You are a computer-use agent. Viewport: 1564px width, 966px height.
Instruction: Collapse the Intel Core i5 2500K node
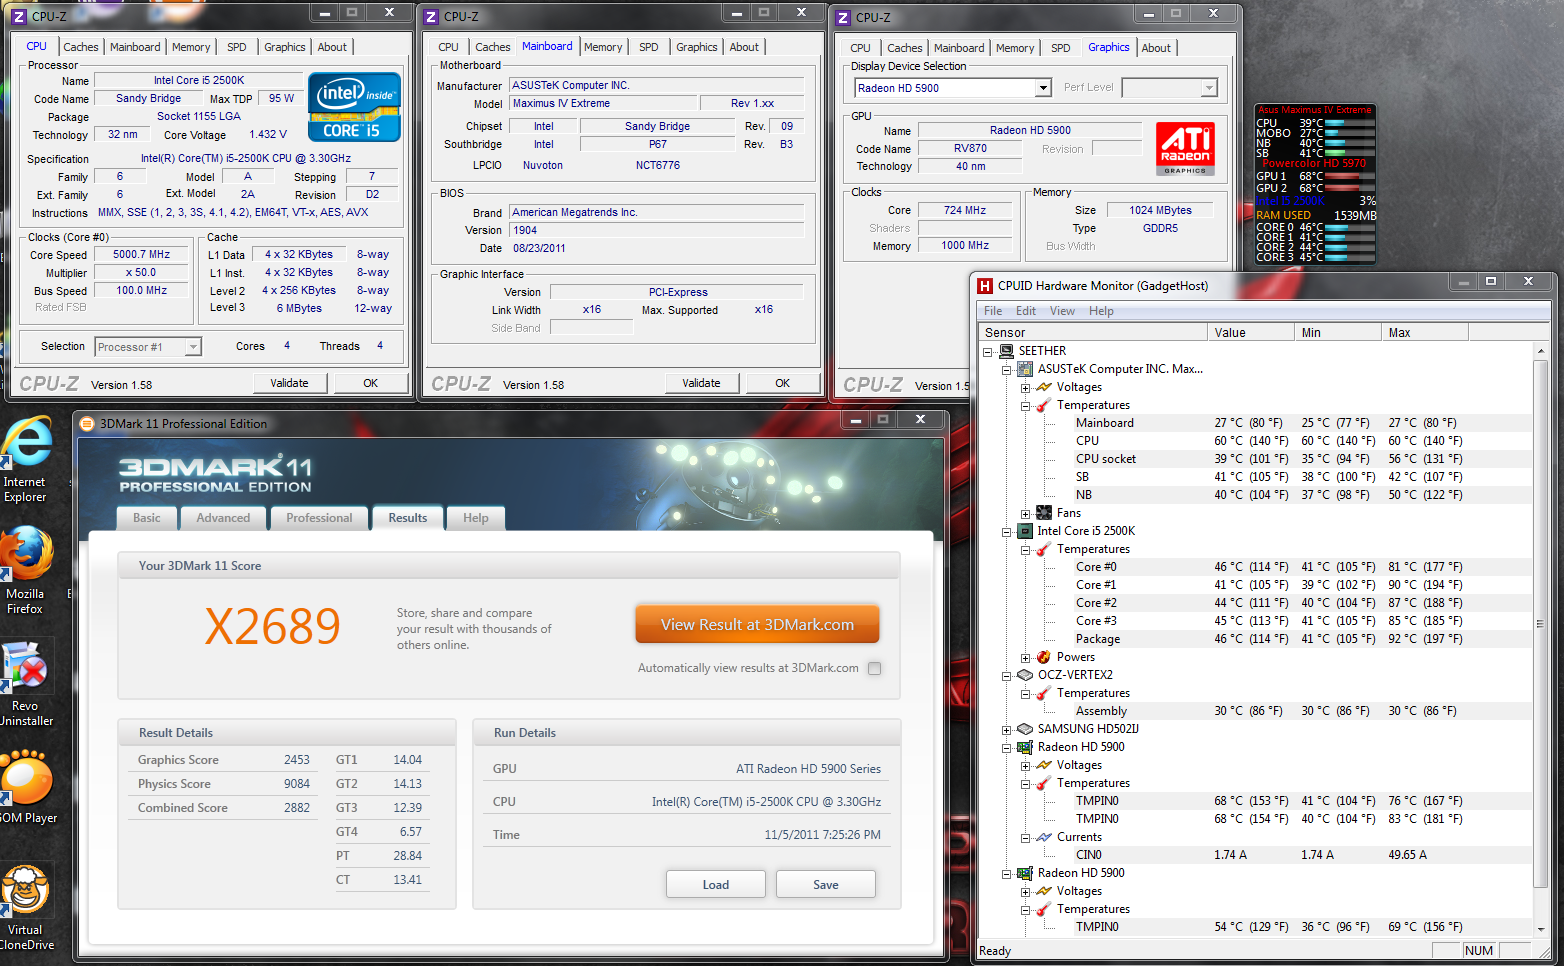point(1007,531)
